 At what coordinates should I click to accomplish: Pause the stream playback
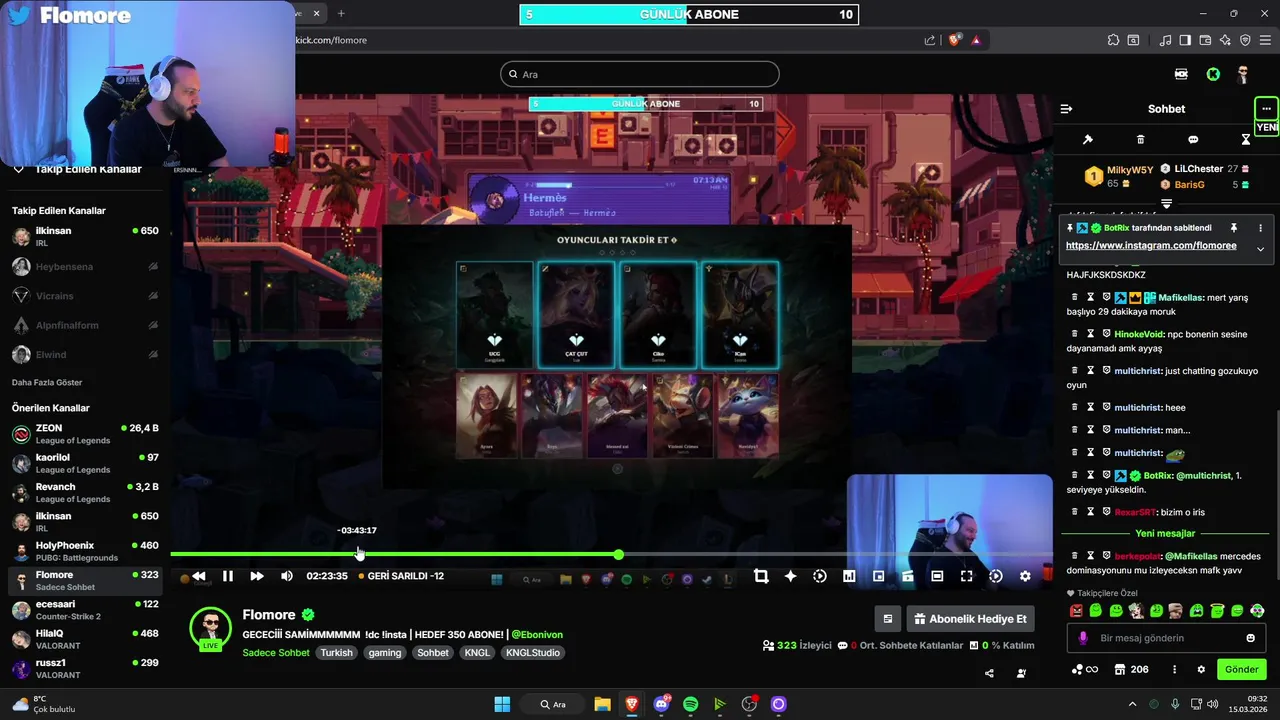point(228,576)
